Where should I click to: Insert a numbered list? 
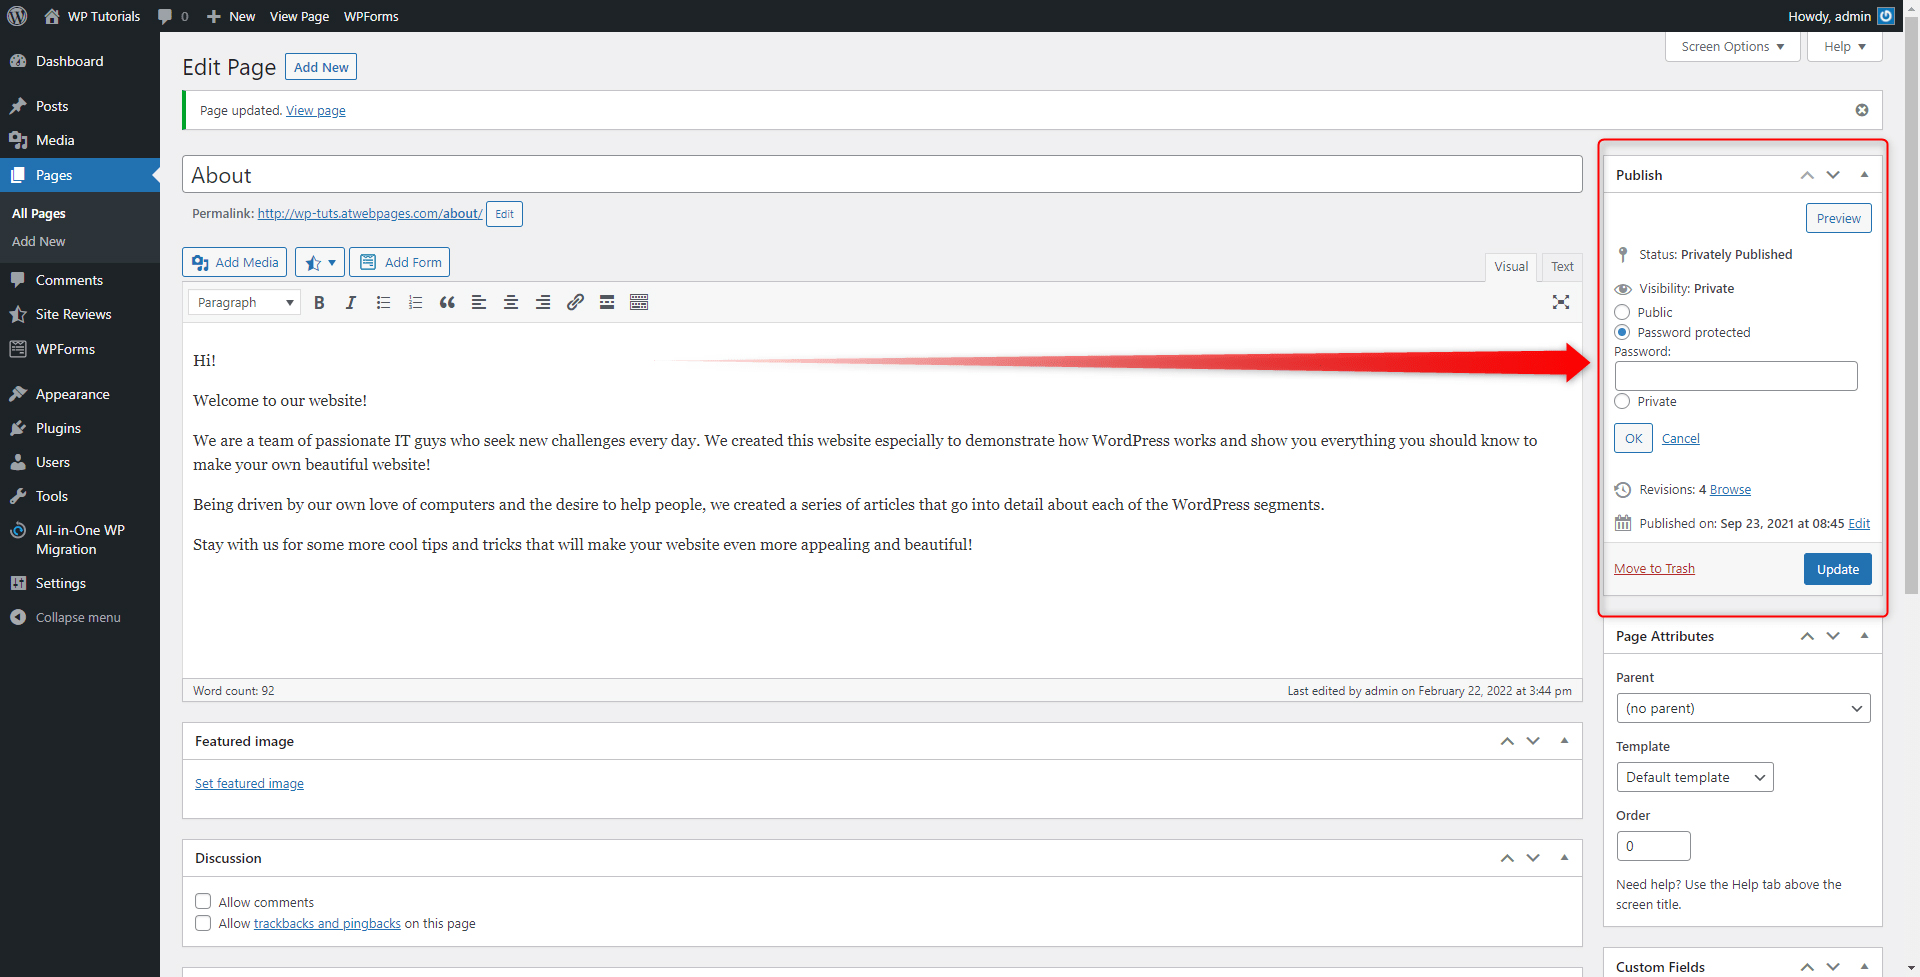415,302
